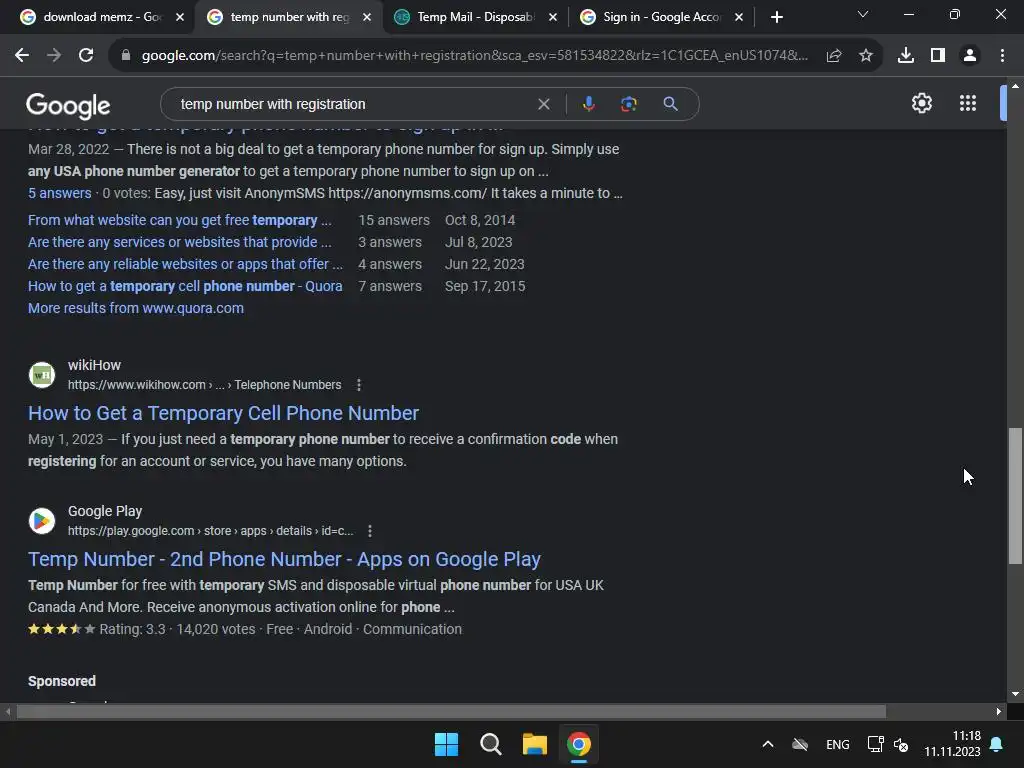Screen dimensions: 1024x768
Task: Open the Google apps grid
Action: coord(968,103)
